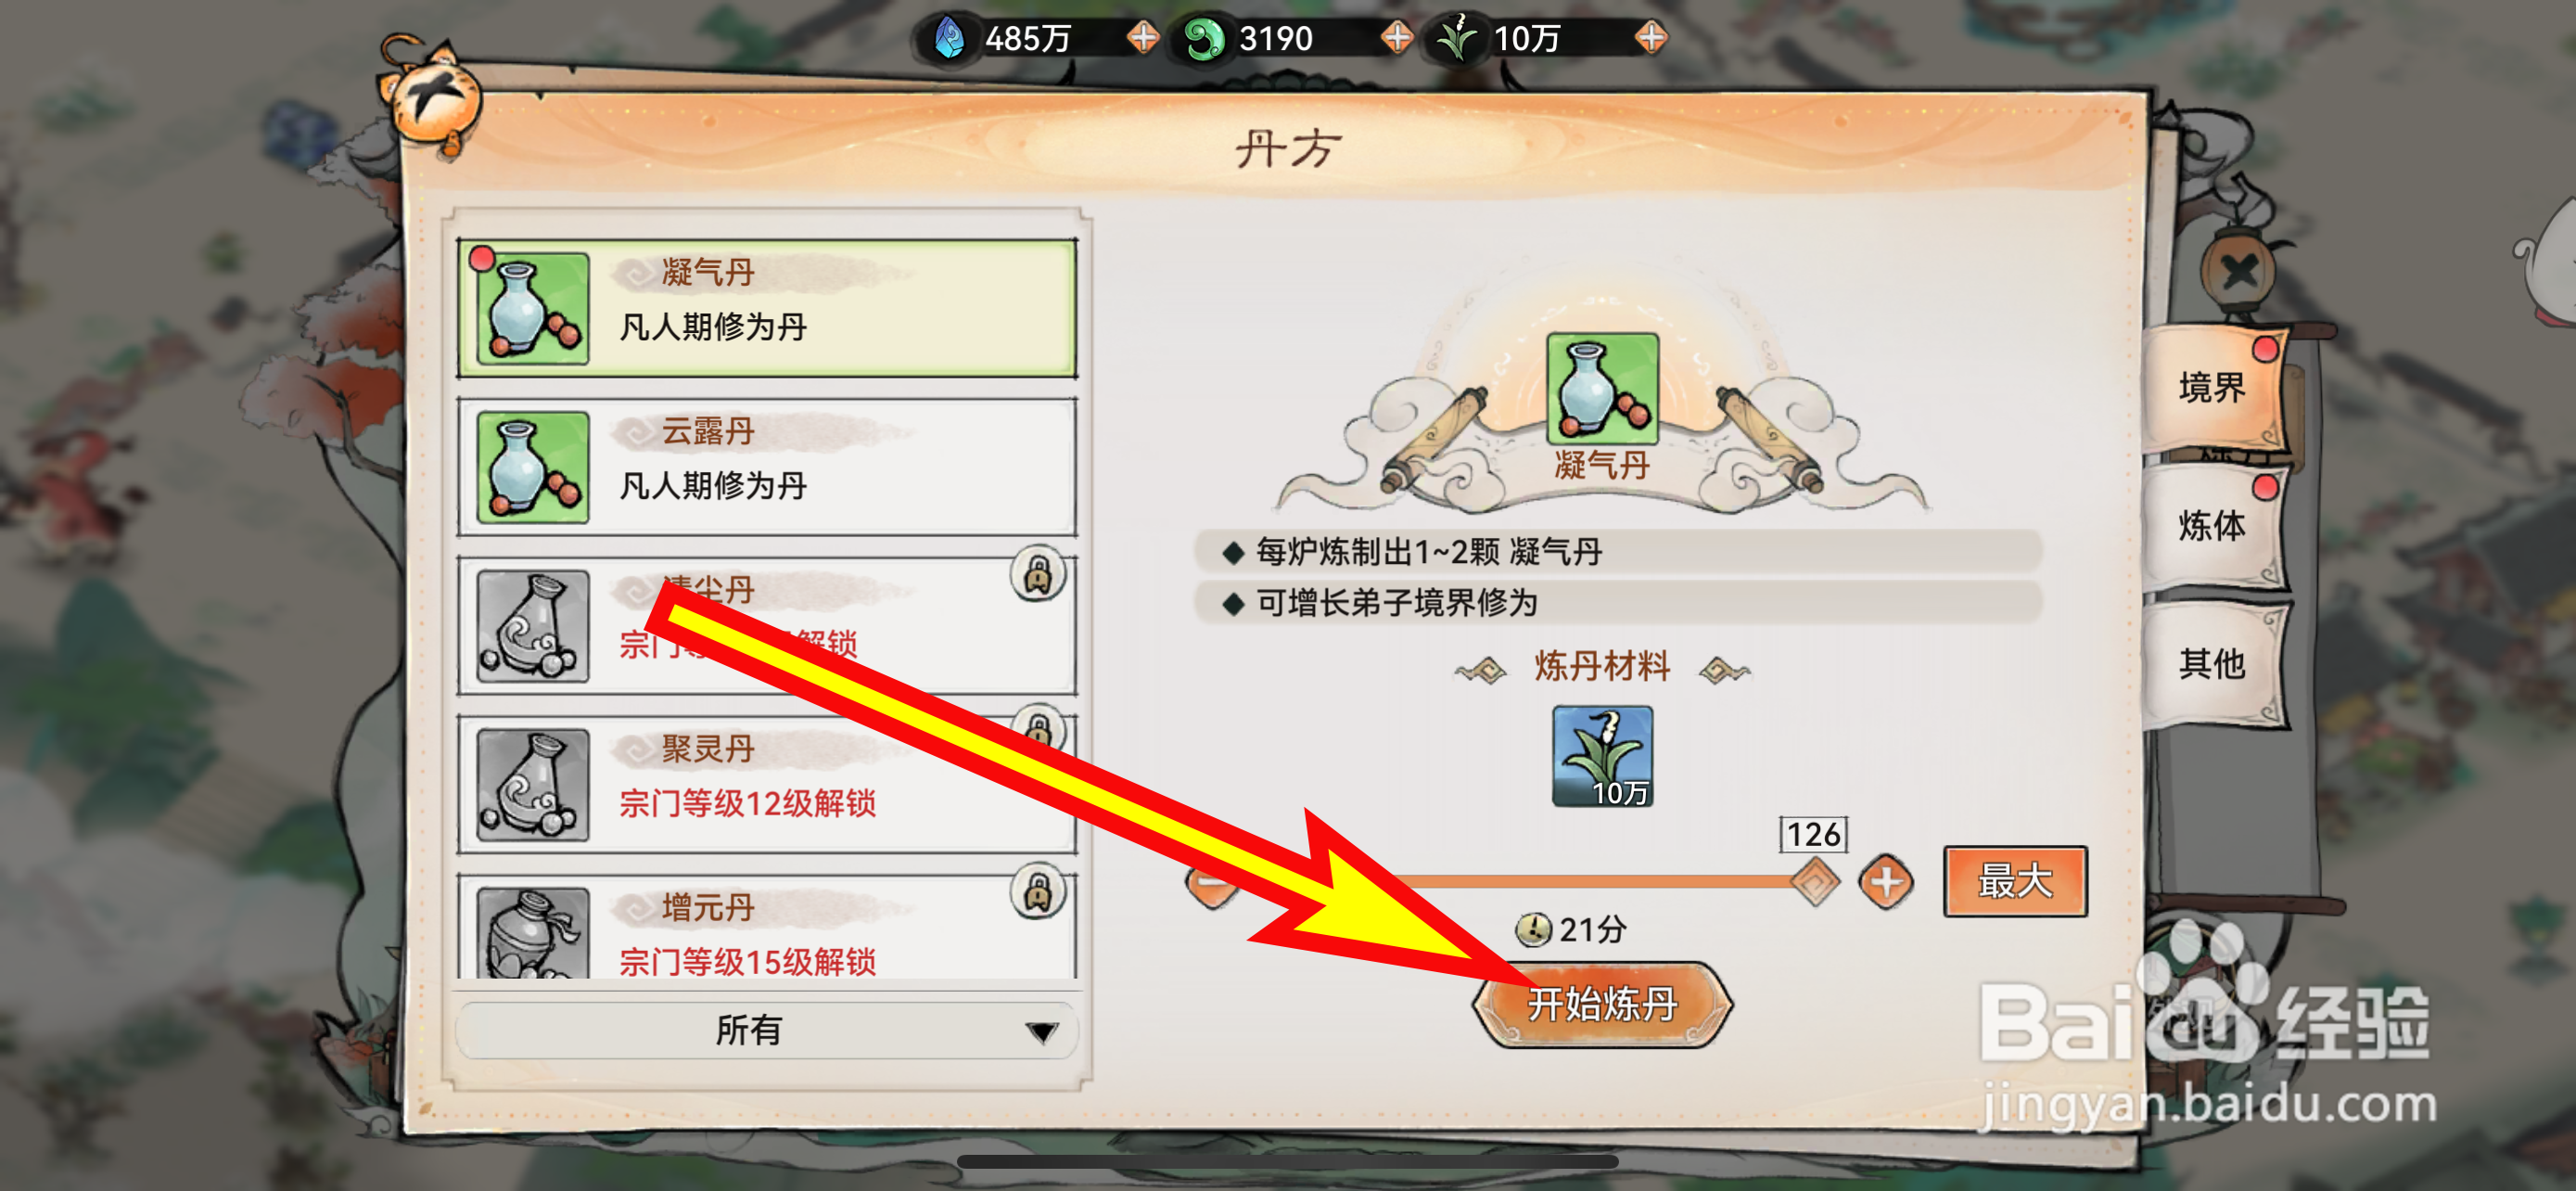The width and height of the screenshot is (2576, 1191).
Task: Add more herb currency with plus
Action: click(1651, 38)
